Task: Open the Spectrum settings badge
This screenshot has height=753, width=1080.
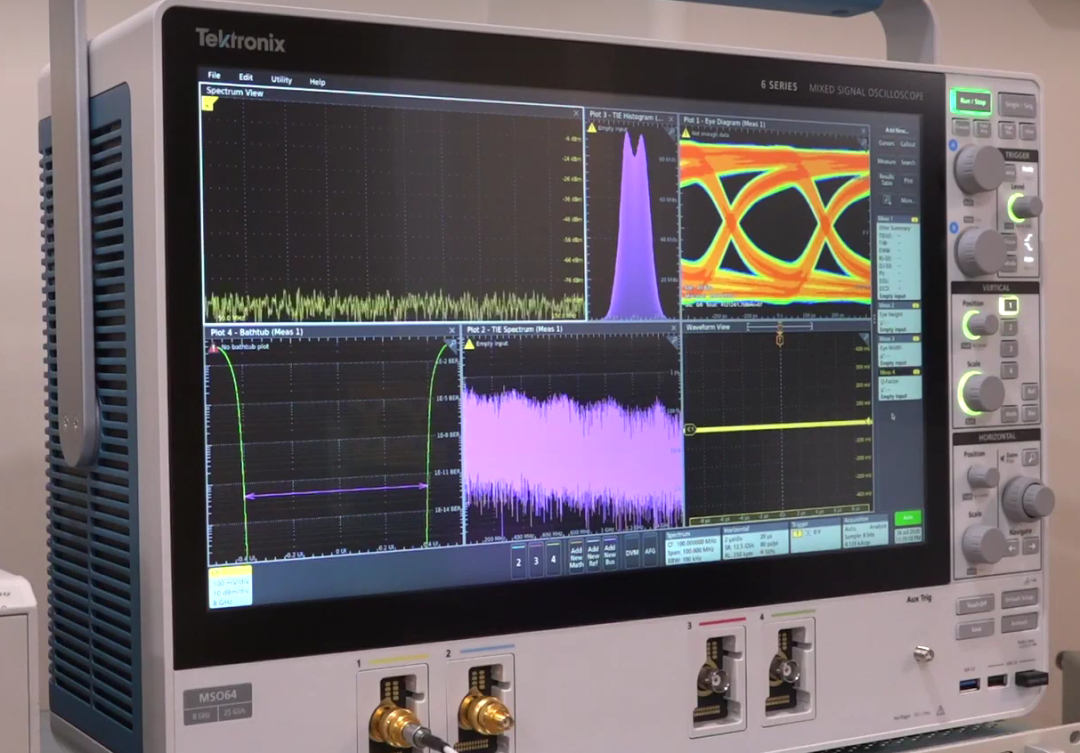Action: [x=692, y=548]
